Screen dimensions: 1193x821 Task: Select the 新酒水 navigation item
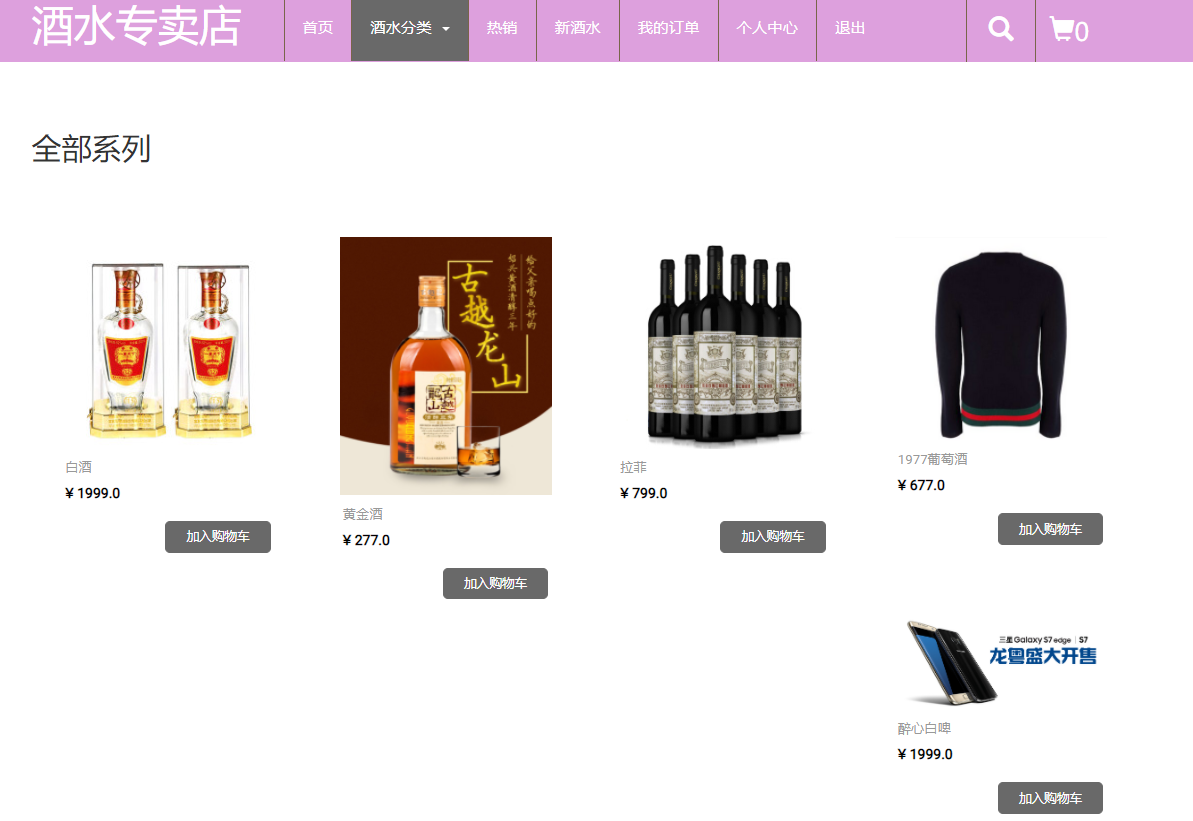pos(577,30)
